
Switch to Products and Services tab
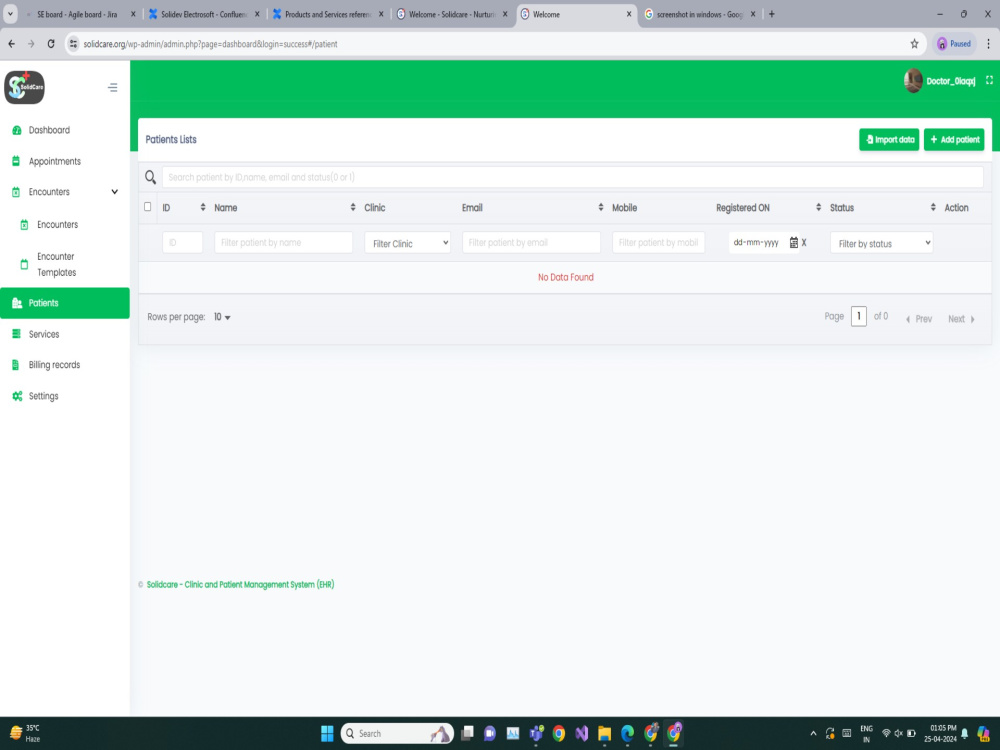[x=327, y=14]
